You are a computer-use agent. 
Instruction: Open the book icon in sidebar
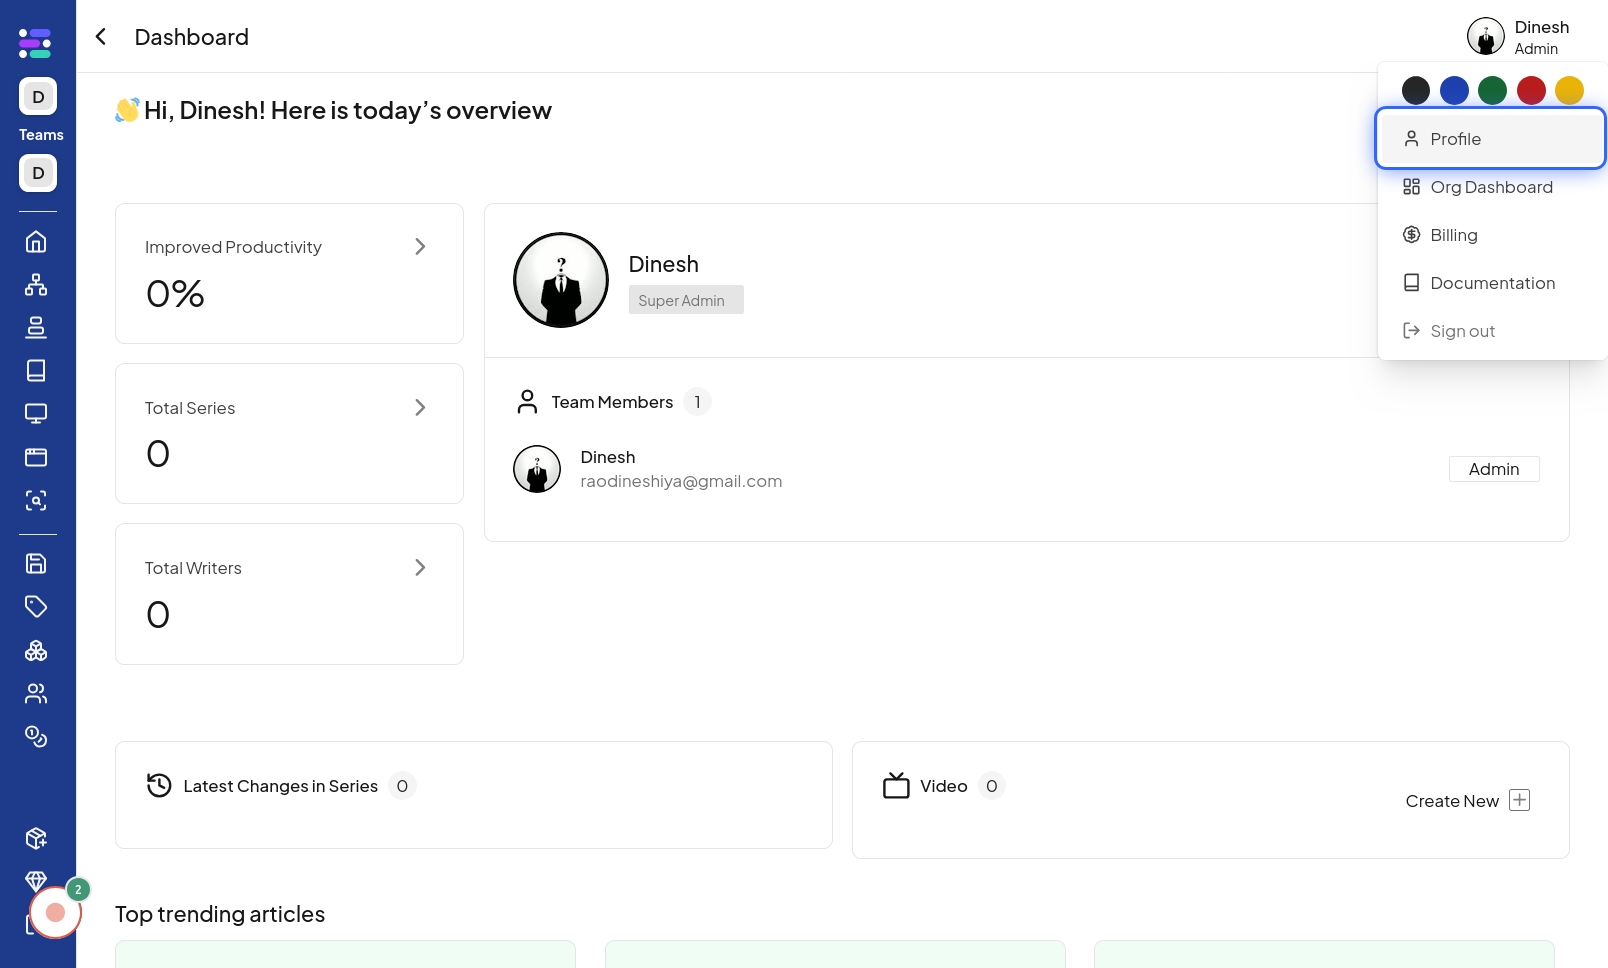coord(36,371)
